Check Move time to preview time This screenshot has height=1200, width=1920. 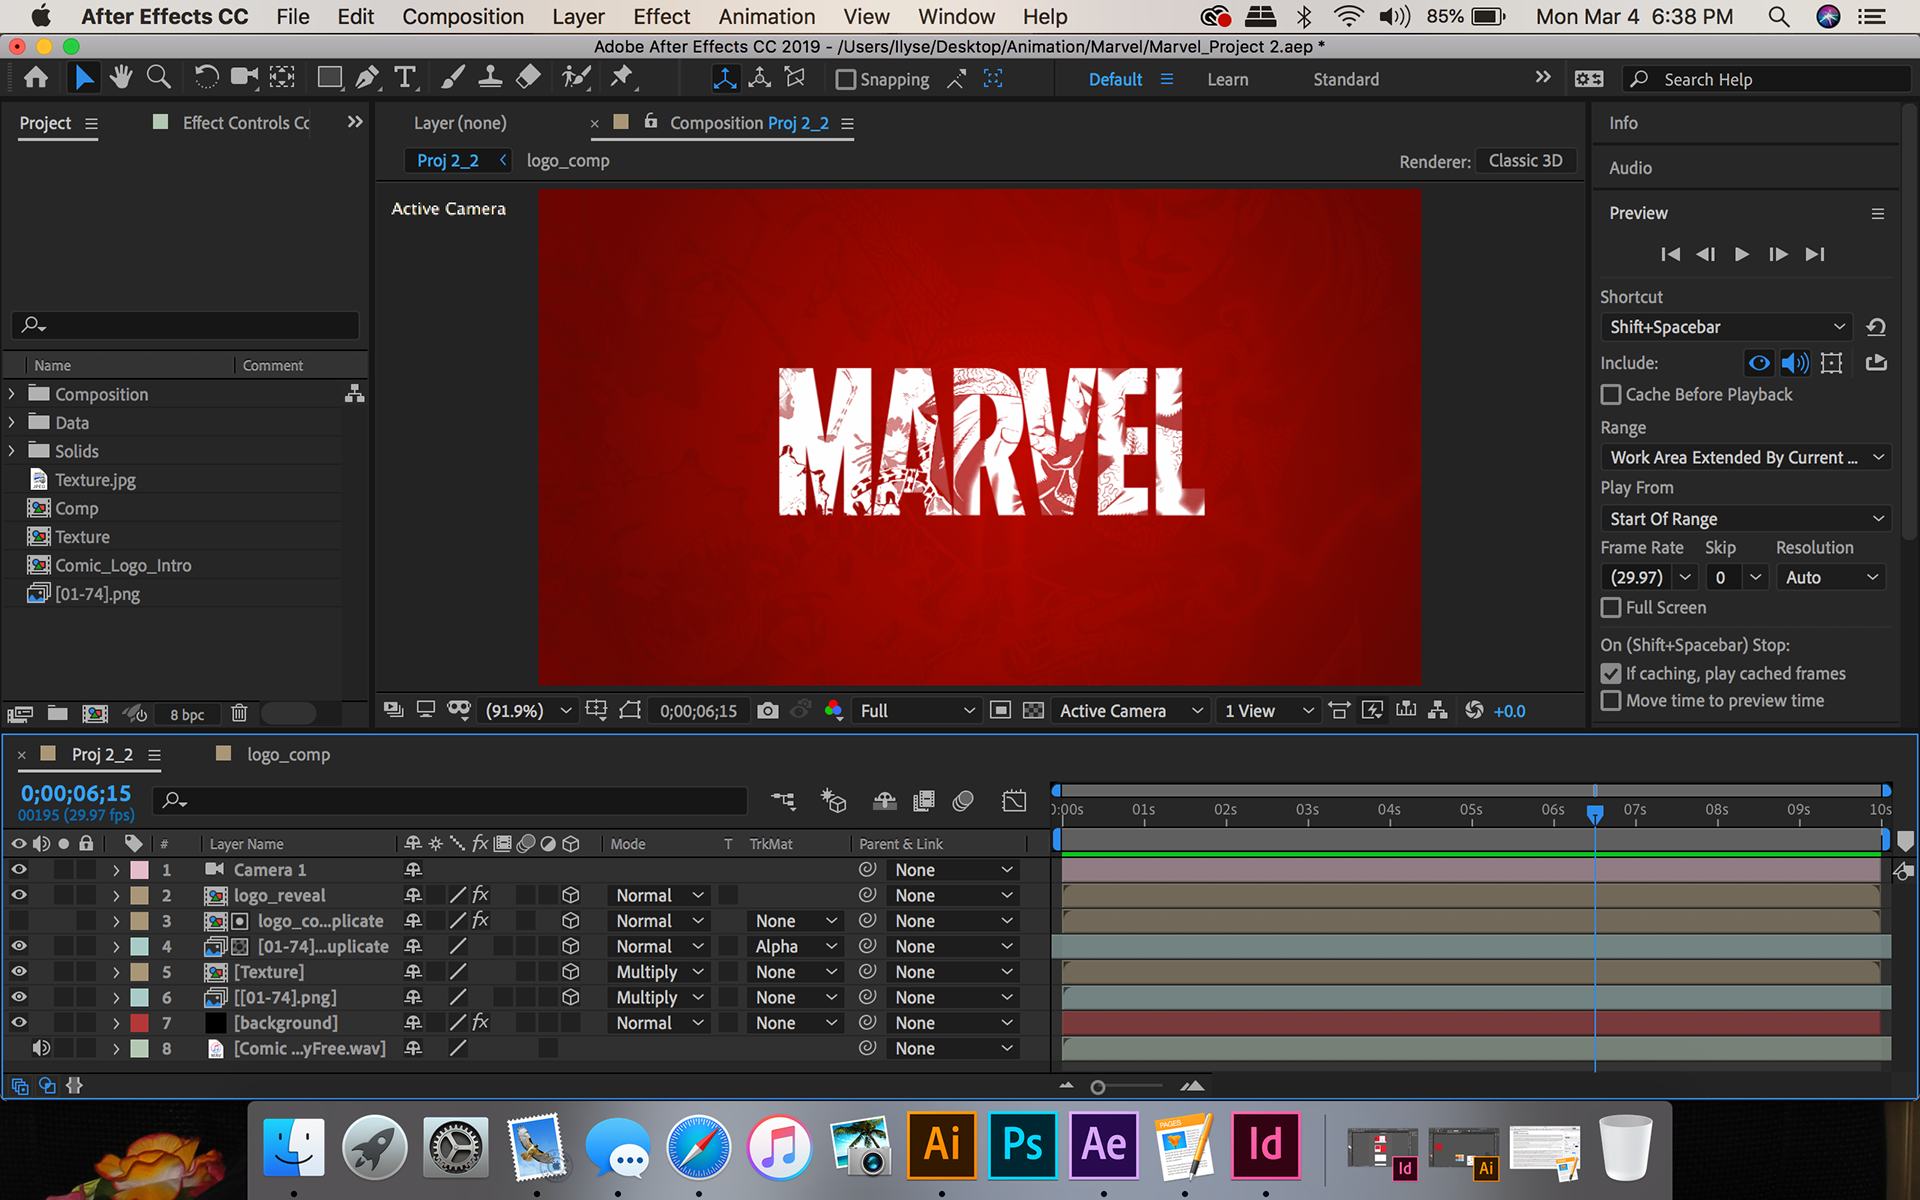(1611, 701)
